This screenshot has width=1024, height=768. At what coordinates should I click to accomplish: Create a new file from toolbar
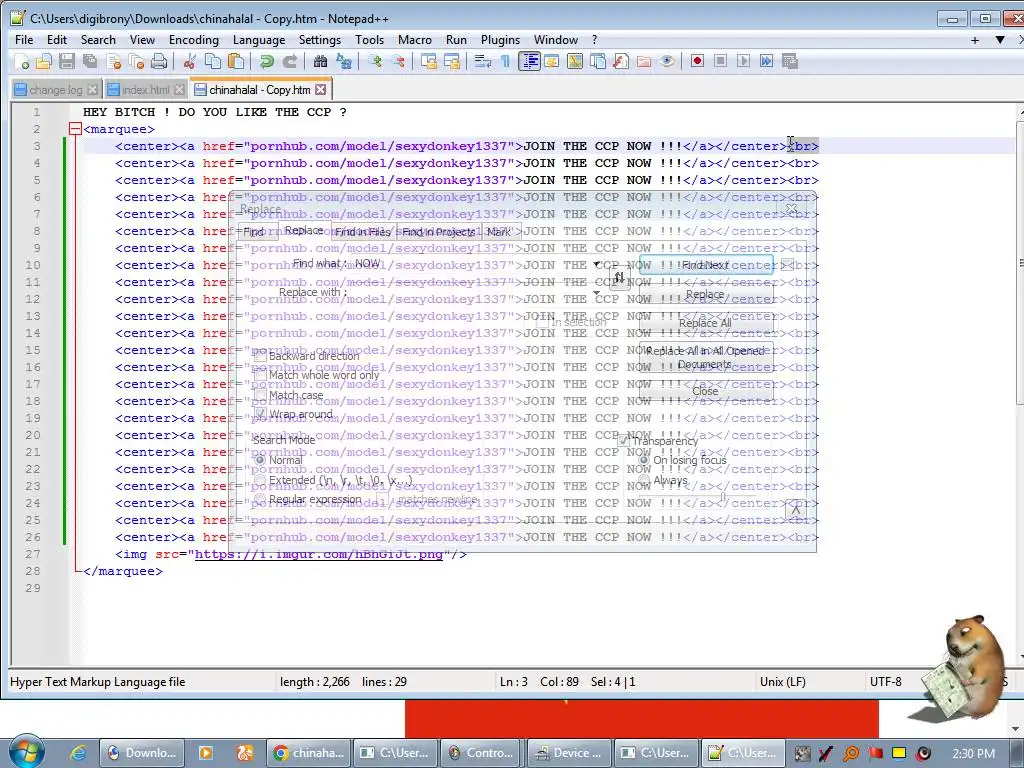(22, 61)
